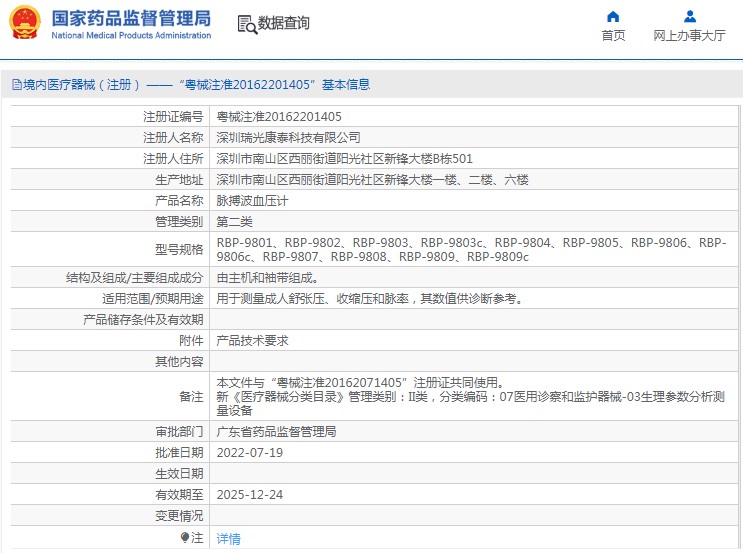The image size is (743, 553).
Task: Click the 生效日期 row label
Action: (179, 473)
